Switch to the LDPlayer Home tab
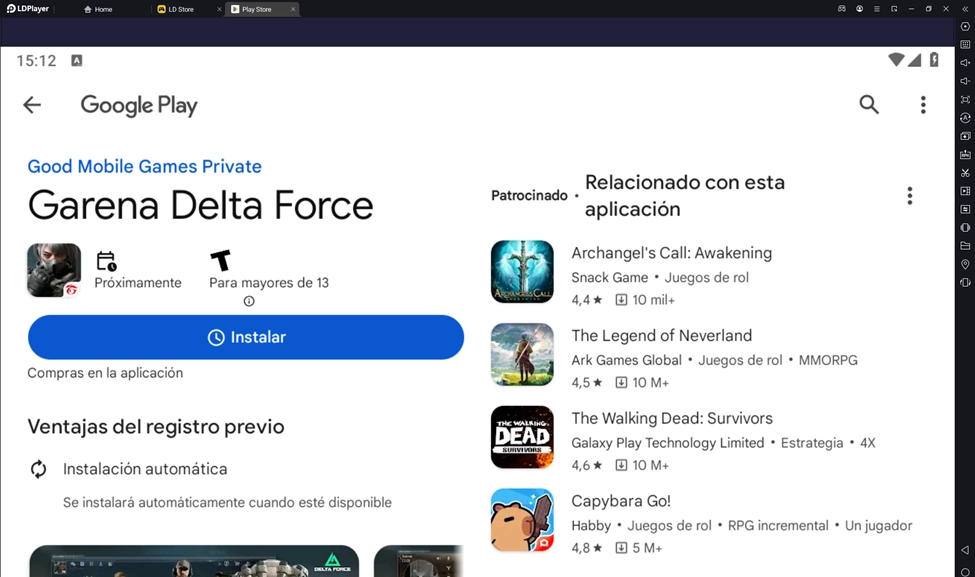This screenshot has width=975, height=577. pos(98,9)
